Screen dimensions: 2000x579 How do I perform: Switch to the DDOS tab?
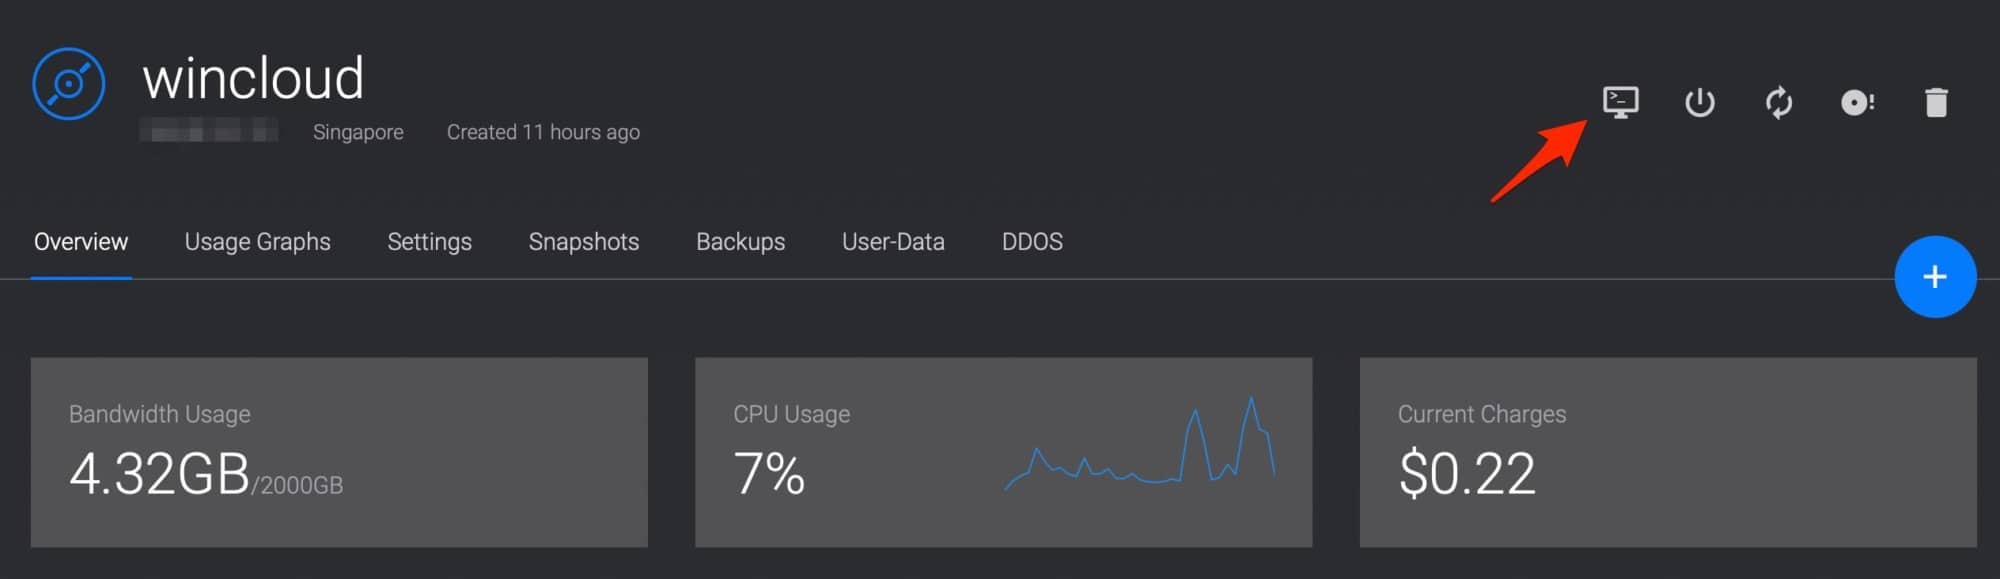(1032, 242)
